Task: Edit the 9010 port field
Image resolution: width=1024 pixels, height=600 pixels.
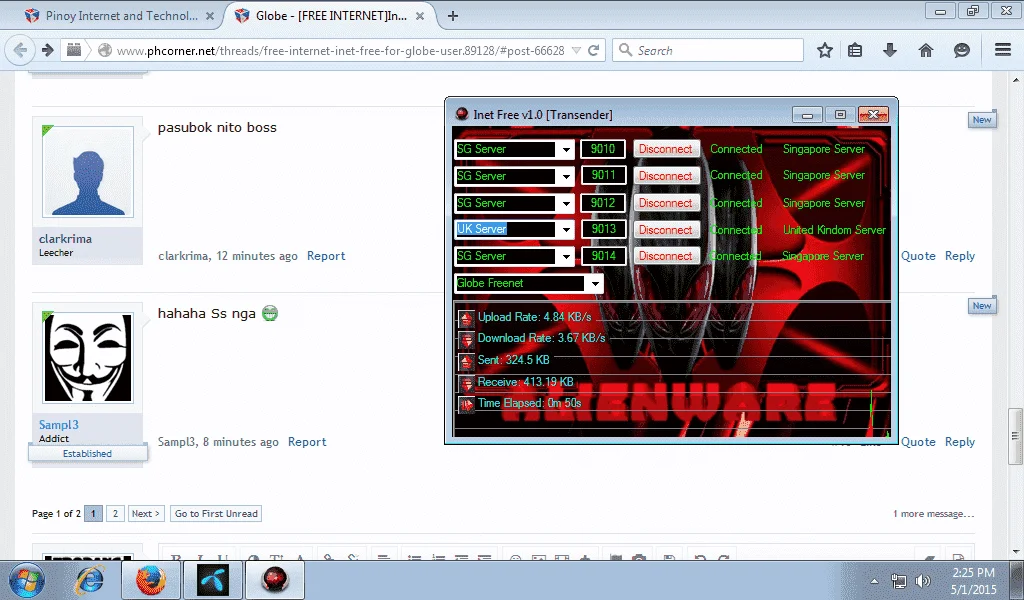Action: 603,149
